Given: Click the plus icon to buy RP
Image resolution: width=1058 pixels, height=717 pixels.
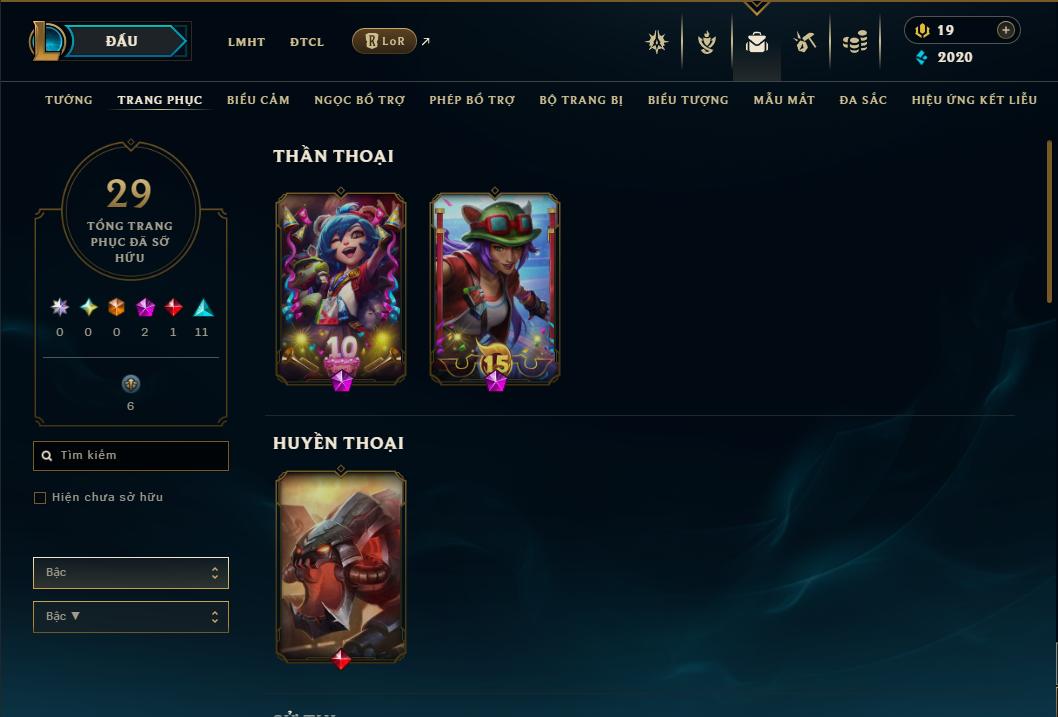Looking at the screenshot, I should pyautogui.click(x=1005, y=30).
